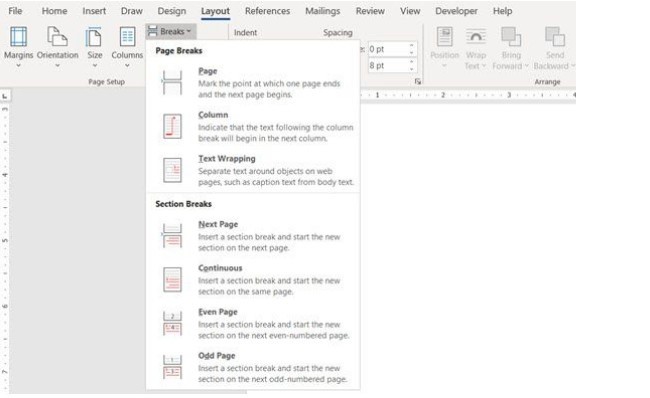Insert an Even Page section break
Image resolution: width=650 pixels, height=398 pixels.
[253, 323]
